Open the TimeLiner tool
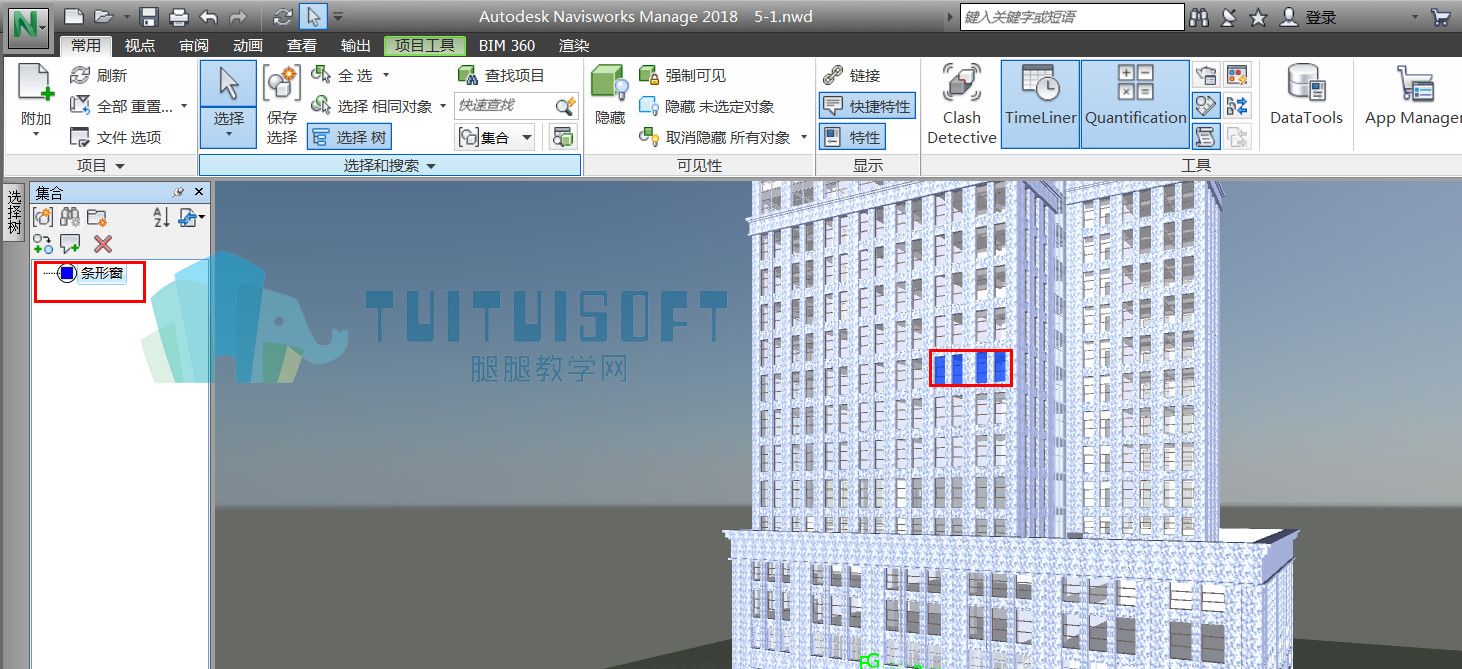This screenshot has width=1462, height=669. point(1040,104)
